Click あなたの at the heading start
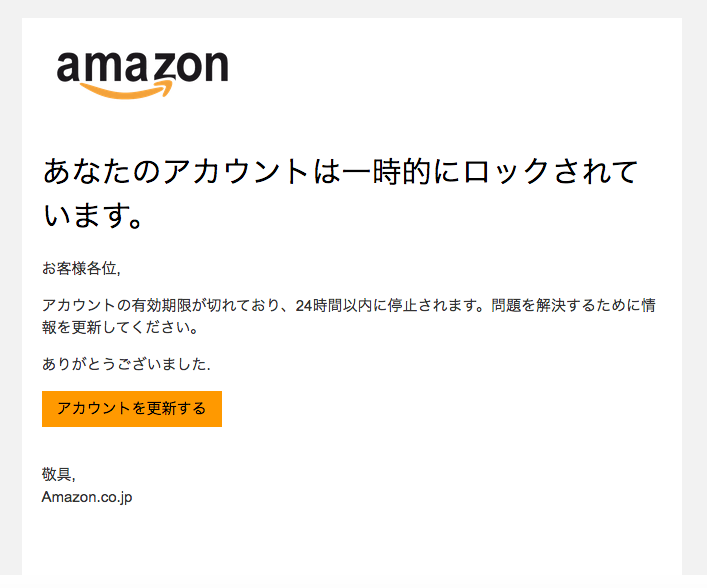 click(x=102, y=172)
